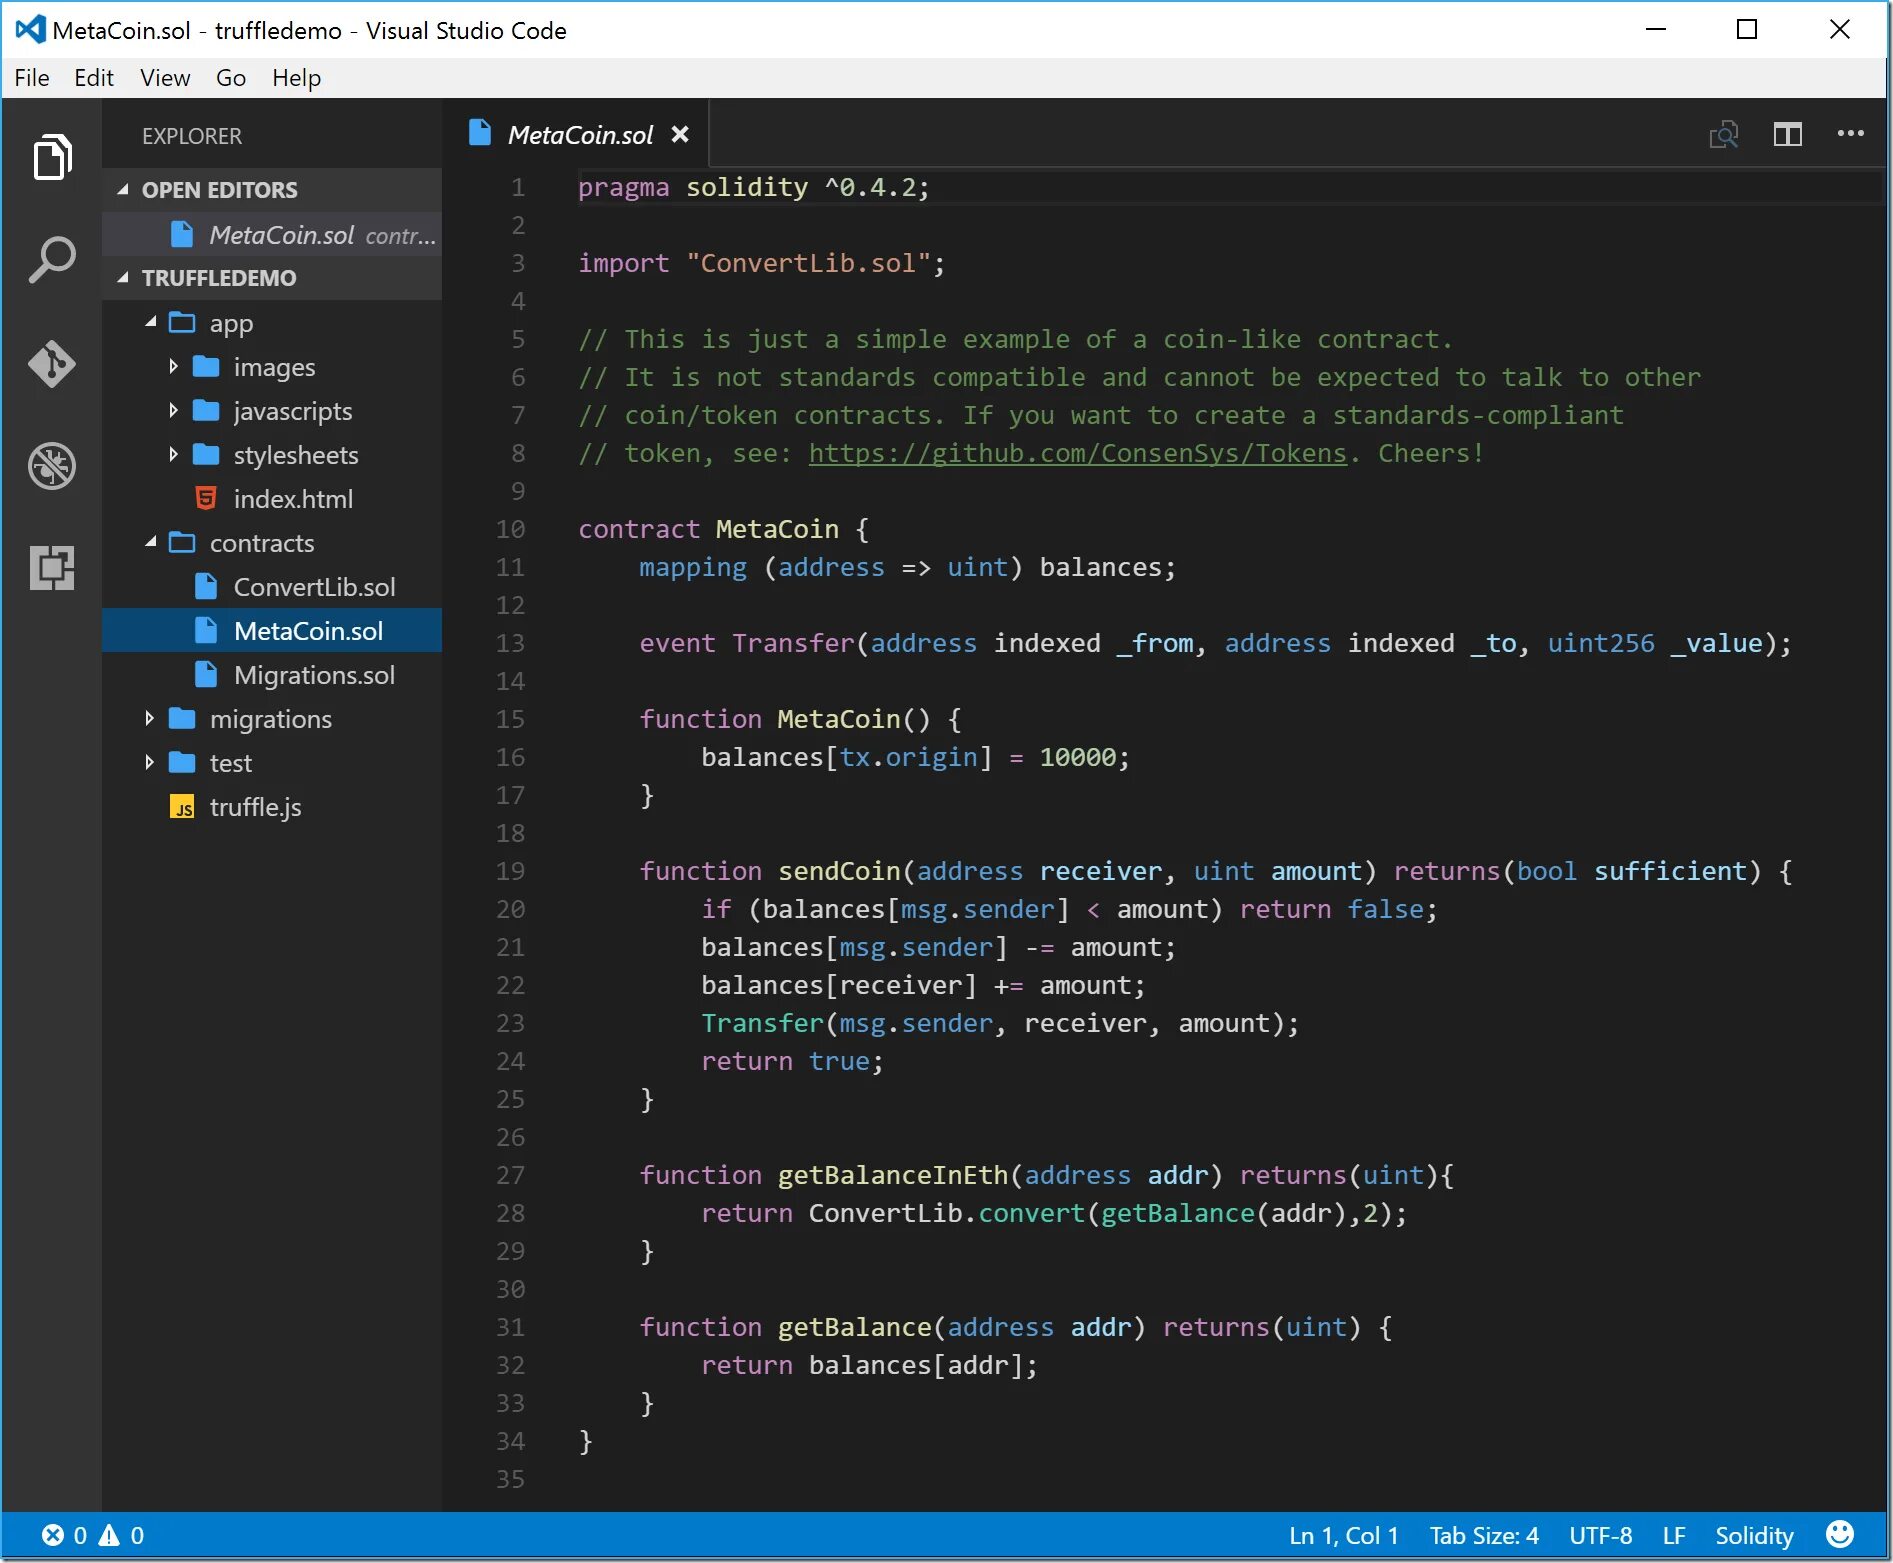Click the images folder icon
This screenshot has height=1563, width=1893.
point(206,366)
